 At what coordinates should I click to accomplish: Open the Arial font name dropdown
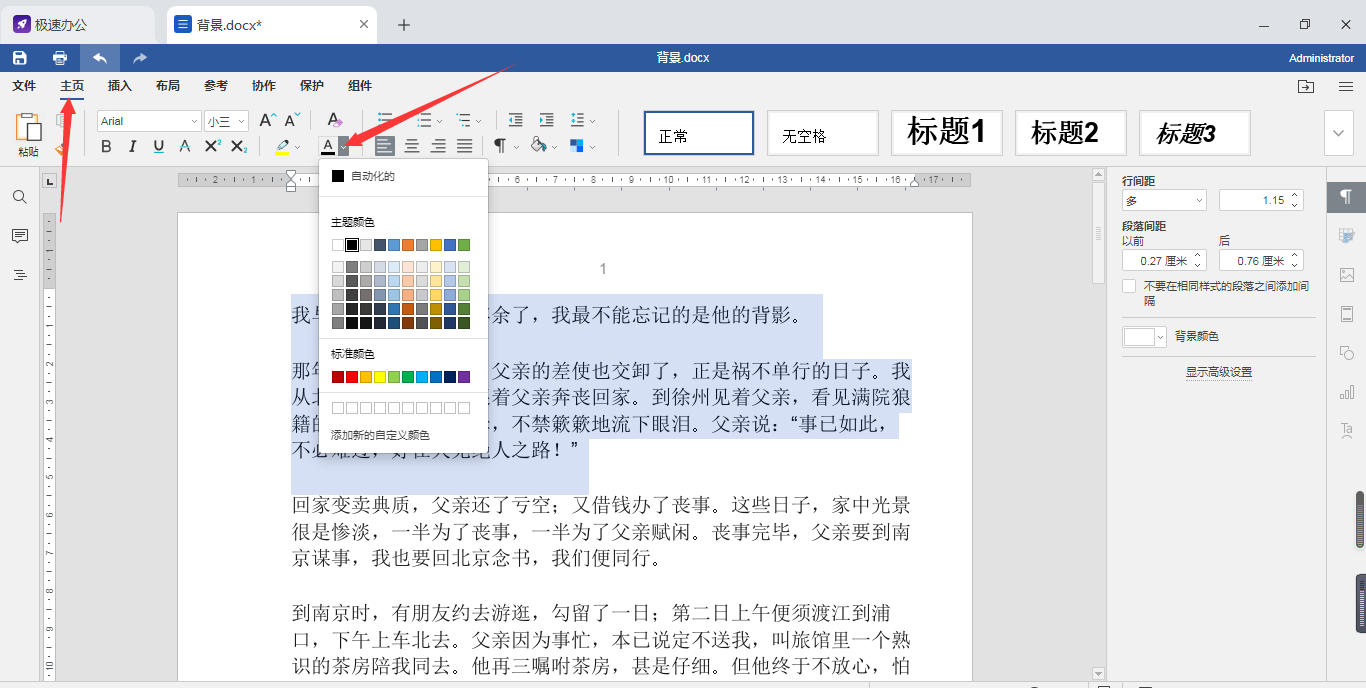pos(194,121)
